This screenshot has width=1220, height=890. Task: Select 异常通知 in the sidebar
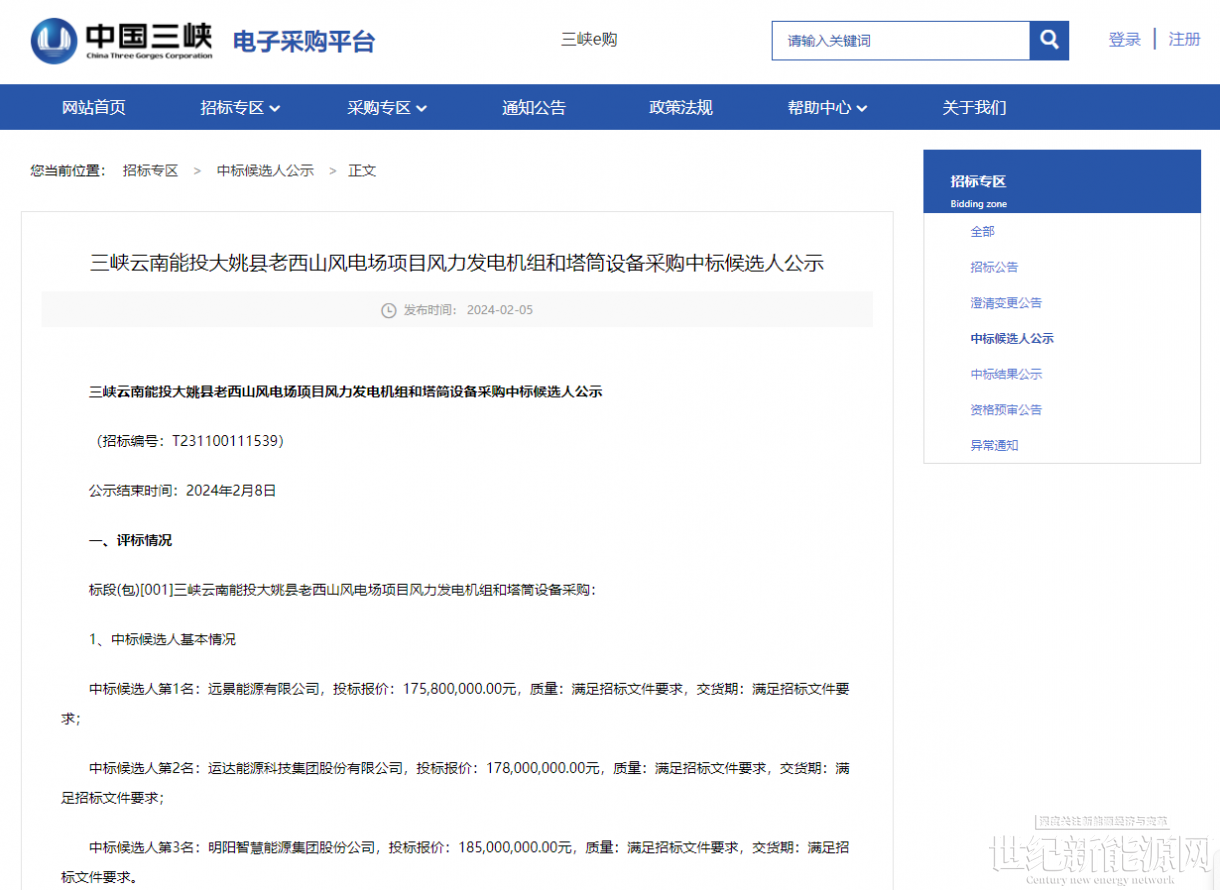(x=994, y=446)
